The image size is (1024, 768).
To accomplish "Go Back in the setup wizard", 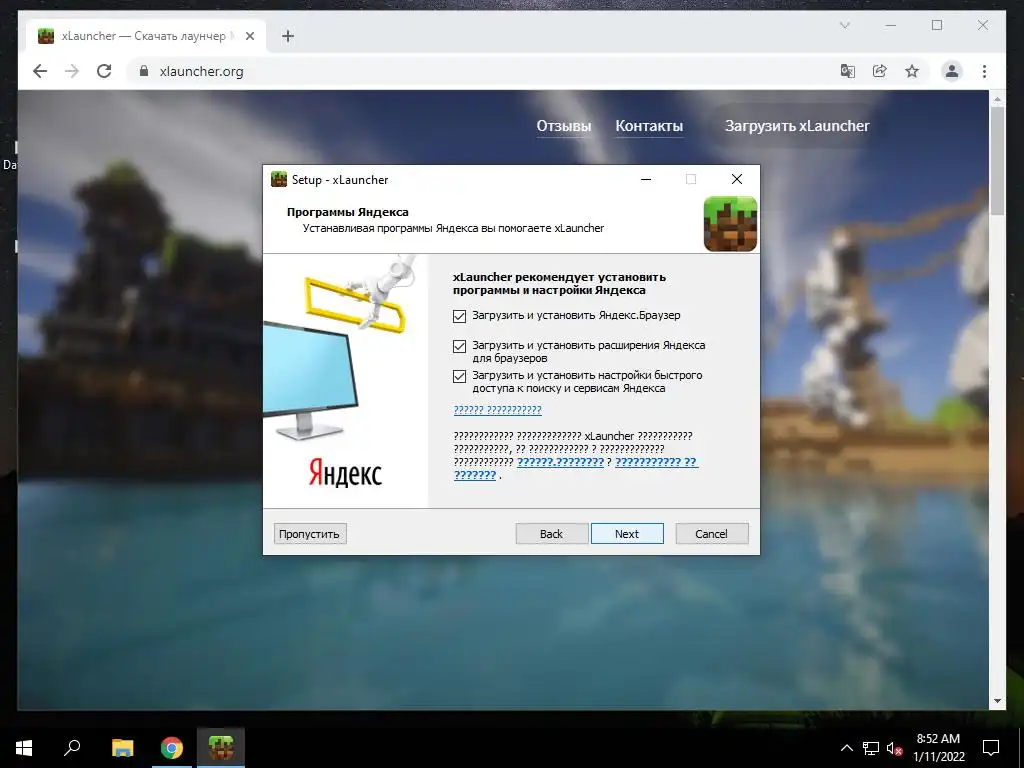I will [551, 534].
